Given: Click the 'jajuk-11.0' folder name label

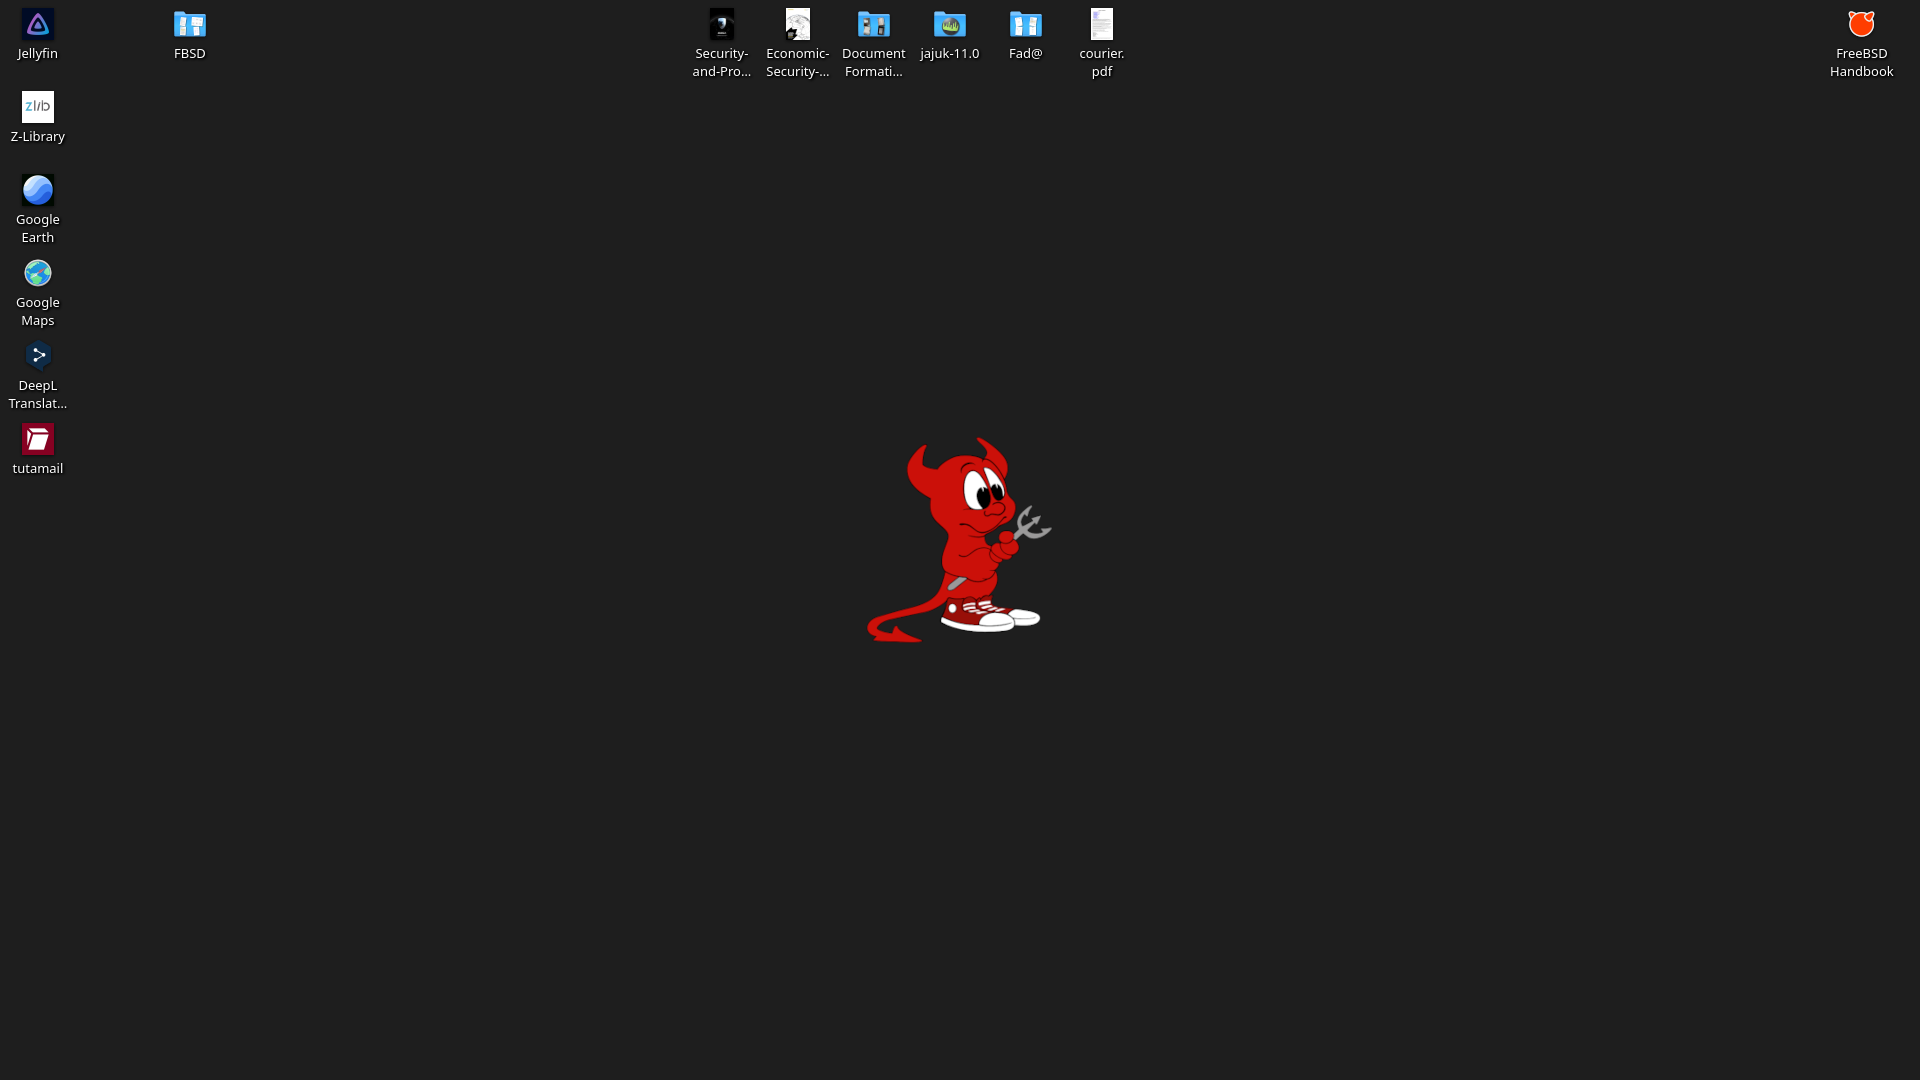Looking at the screenshot, I should tap(949, 54).
